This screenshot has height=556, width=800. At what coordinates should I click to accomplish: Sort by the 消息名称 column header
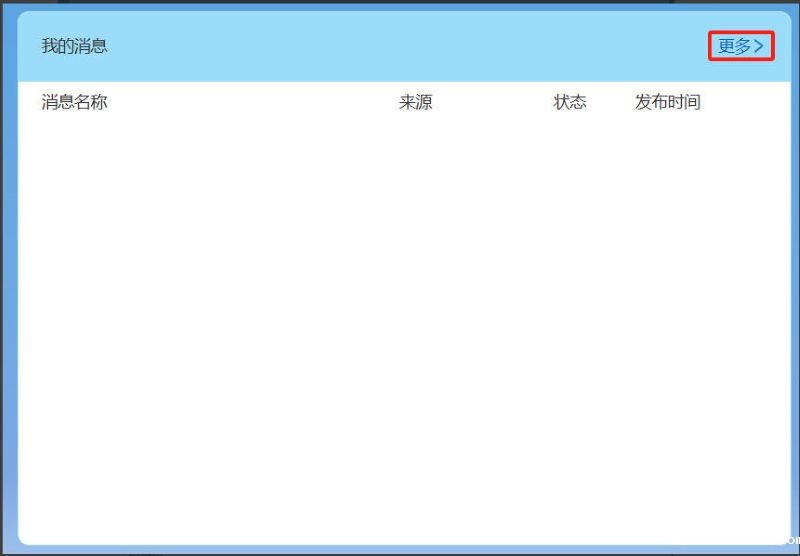74,102
